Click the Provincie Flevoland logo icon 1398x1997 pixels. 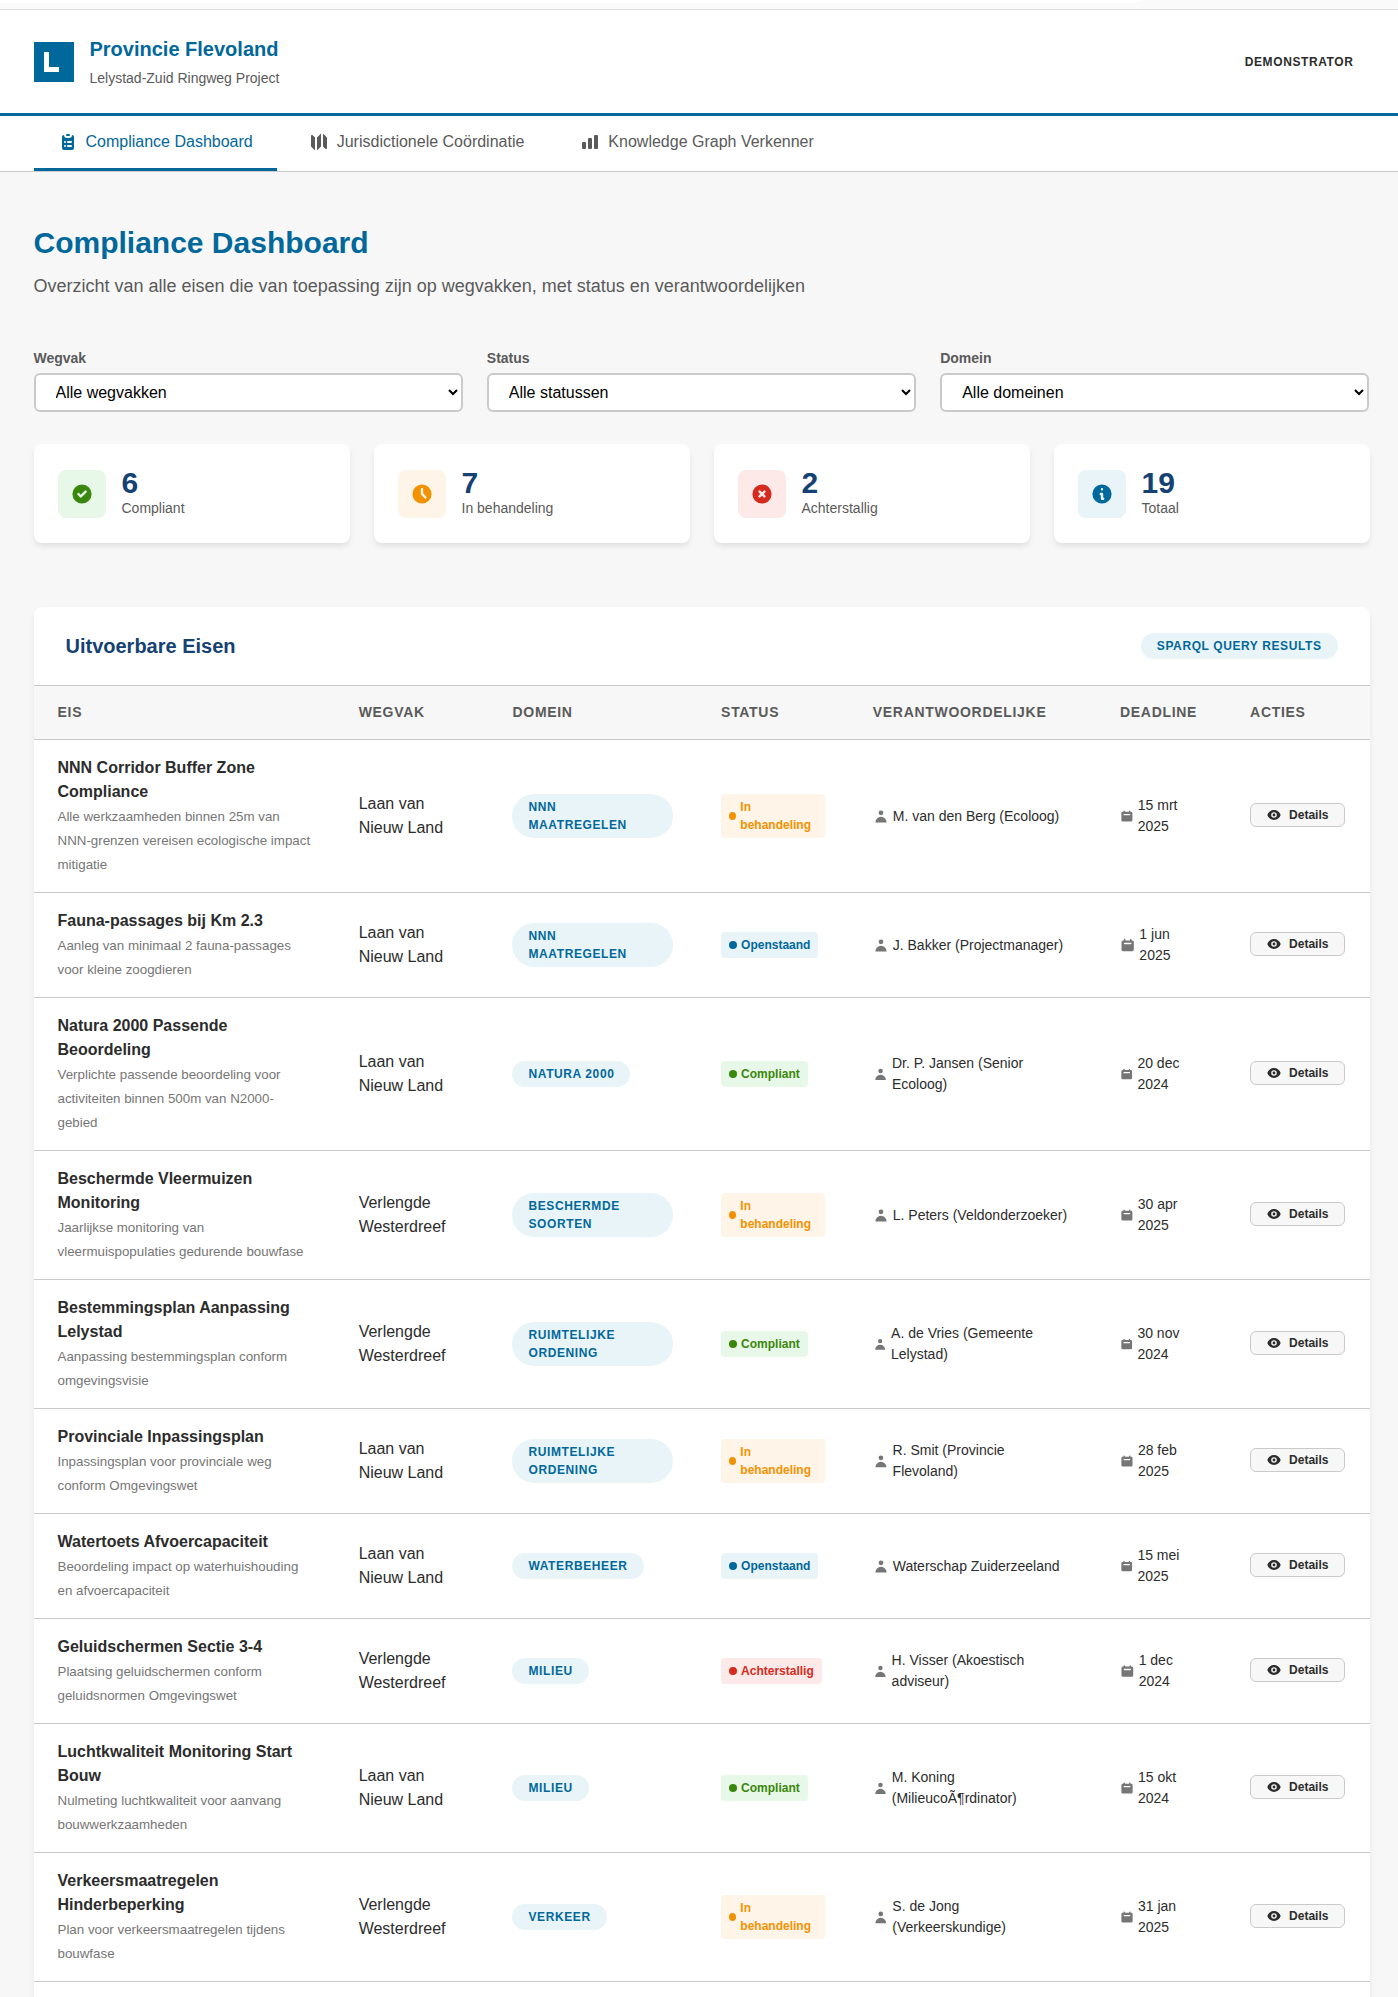[54, 62]
